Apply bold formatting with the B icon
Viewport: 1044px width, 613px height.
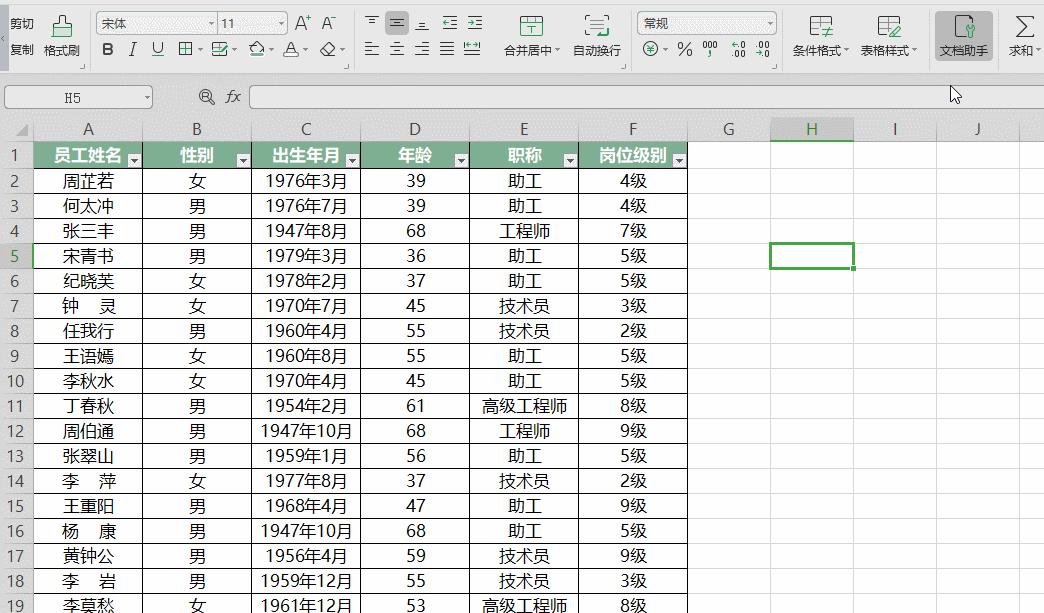click(x=108, y=48)
